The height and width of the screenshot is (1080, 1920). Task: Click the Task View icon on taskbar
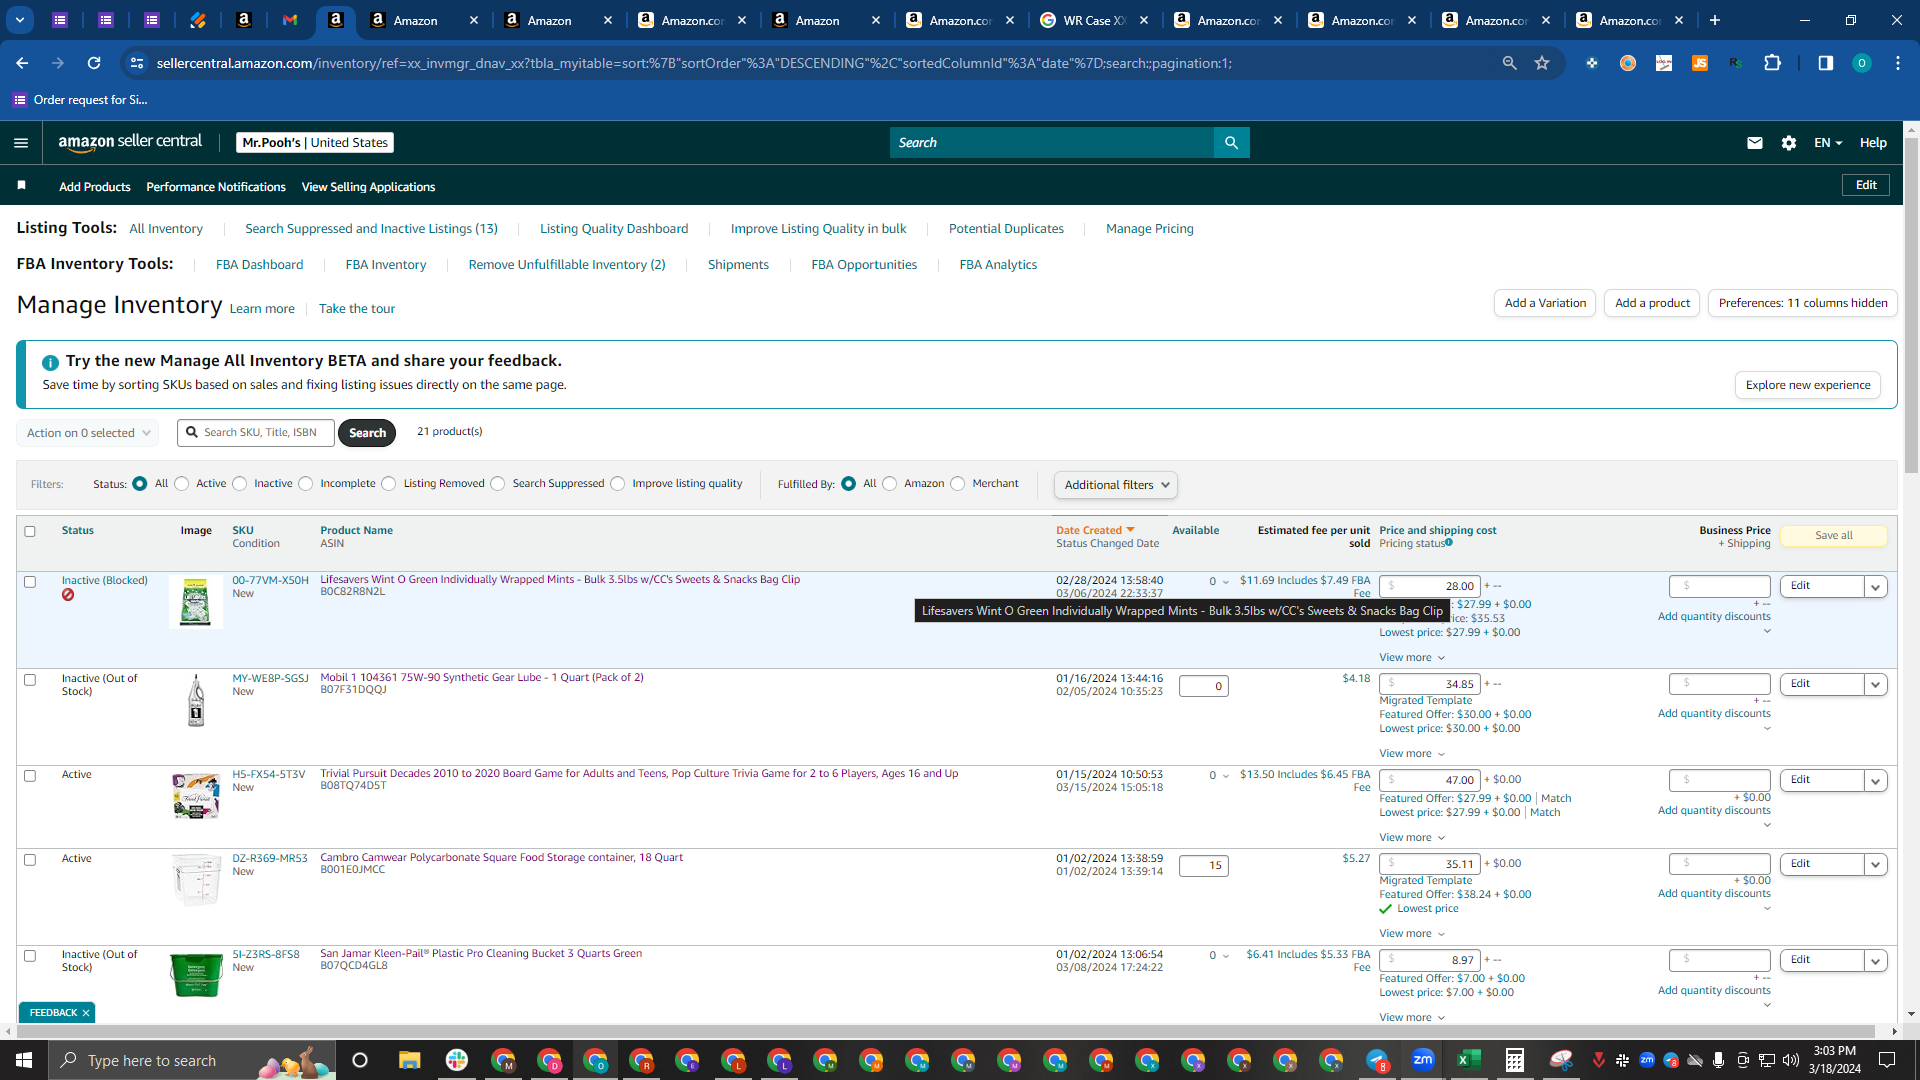(x=360, y=1060)
